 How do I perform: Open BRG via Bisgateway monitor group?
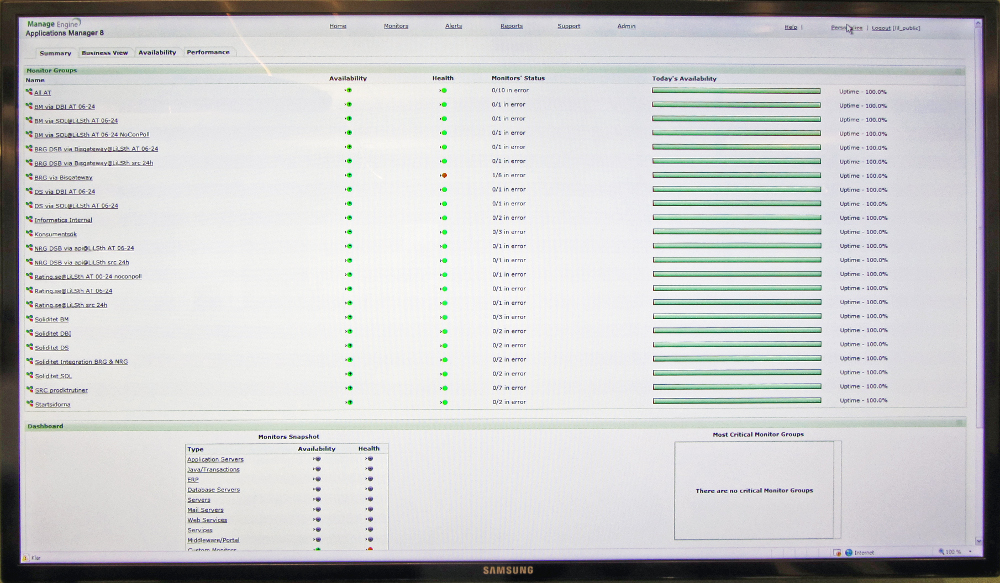pyautogui.click(x=63, y=177)
